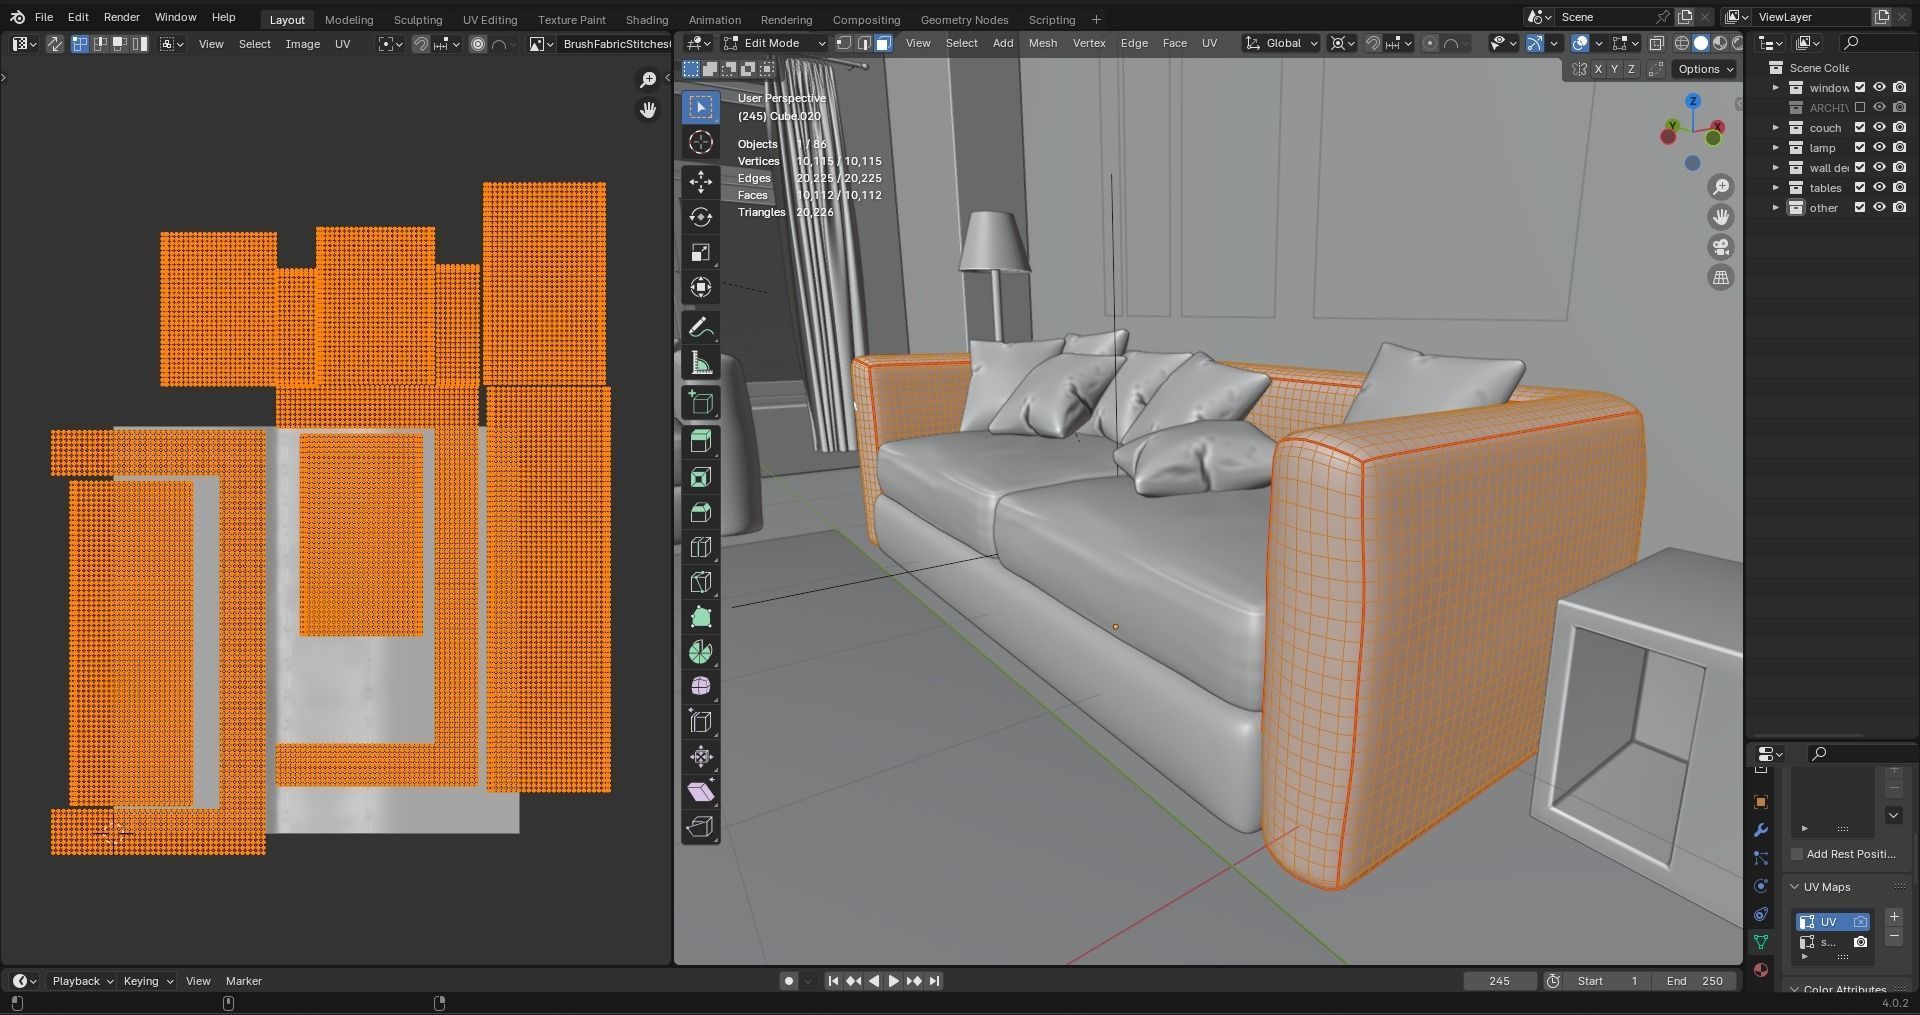The height and width of the screenshot is (1015, 1920).
Task: Uncheck the other collection checkbox
Action: (1860, 207)
